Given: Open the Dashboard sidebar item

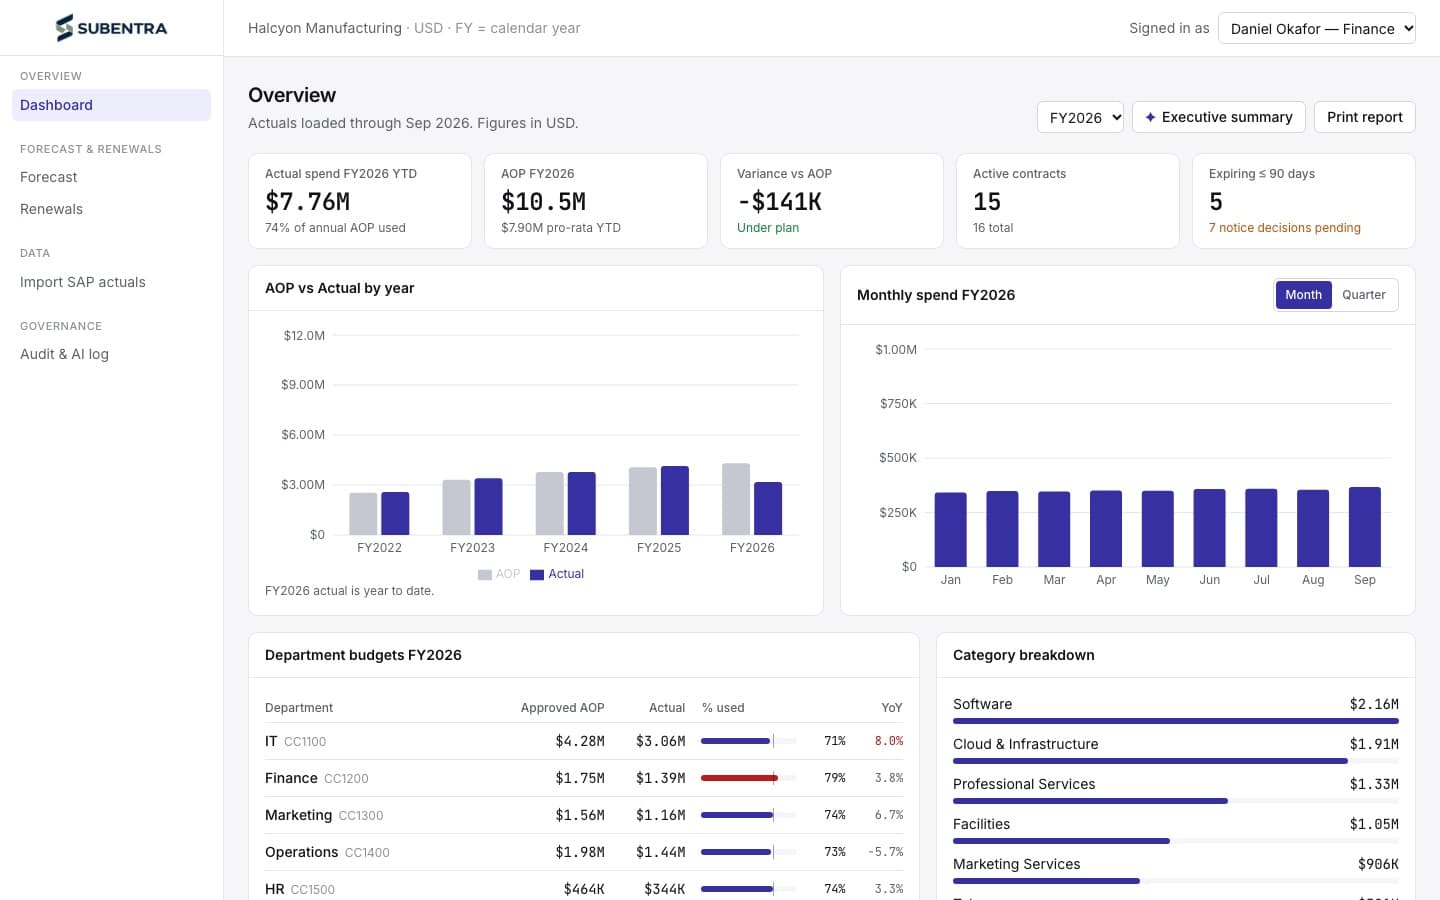Looking at the screenshot, I should (111, 105).
